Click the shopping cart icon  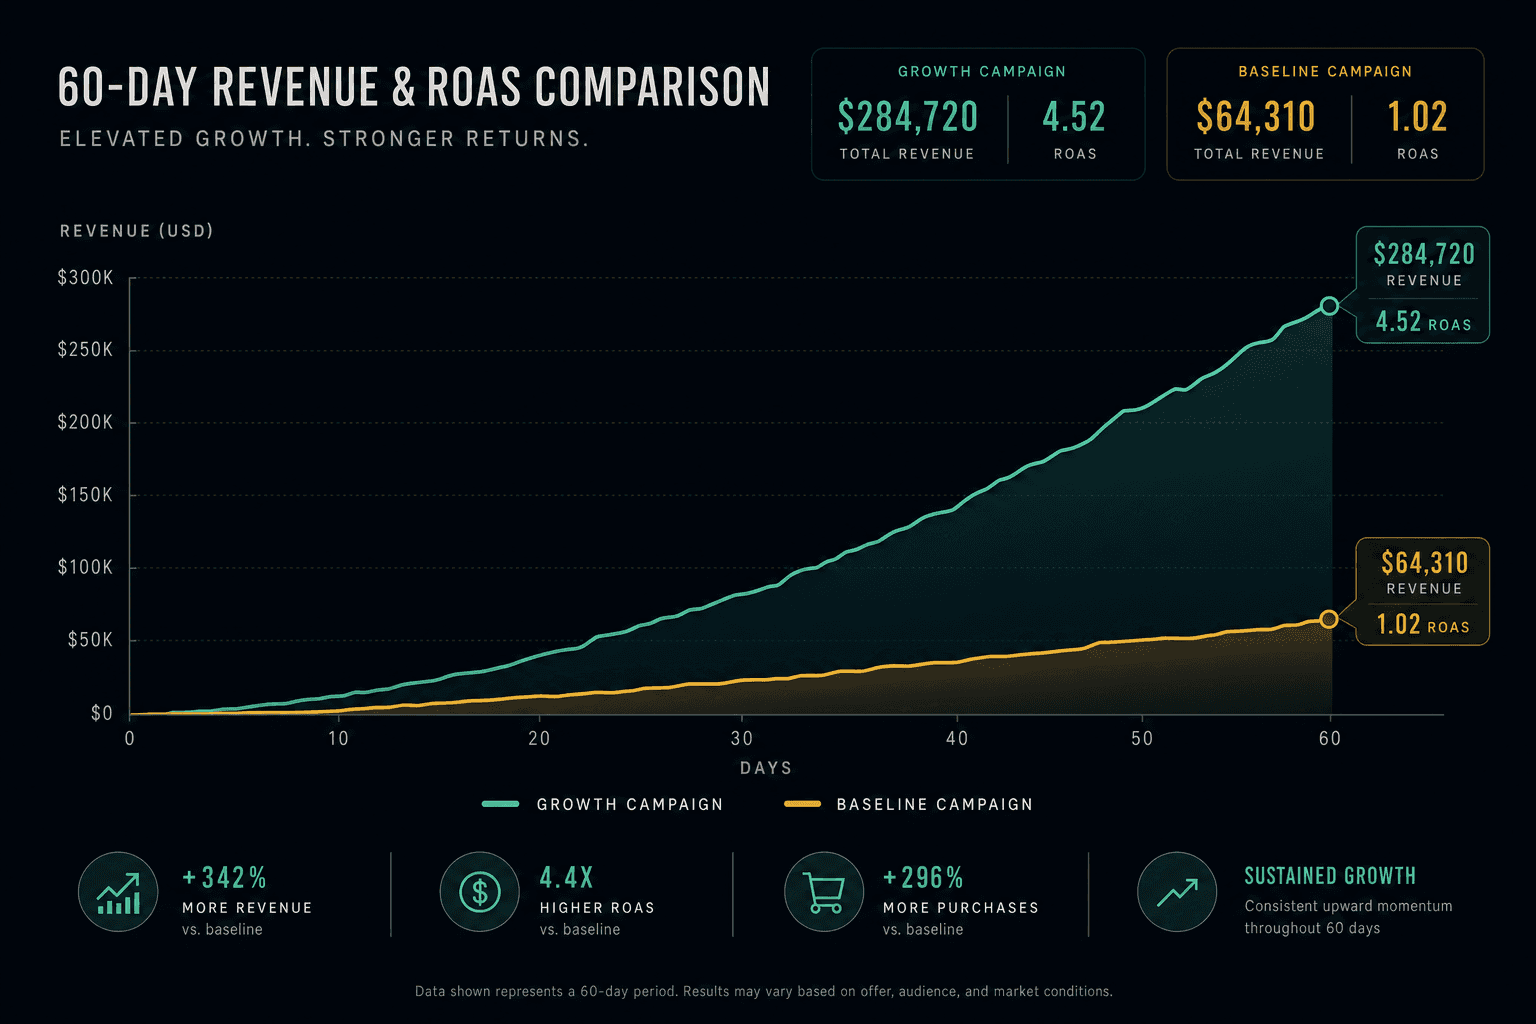(x=824, y=892)
